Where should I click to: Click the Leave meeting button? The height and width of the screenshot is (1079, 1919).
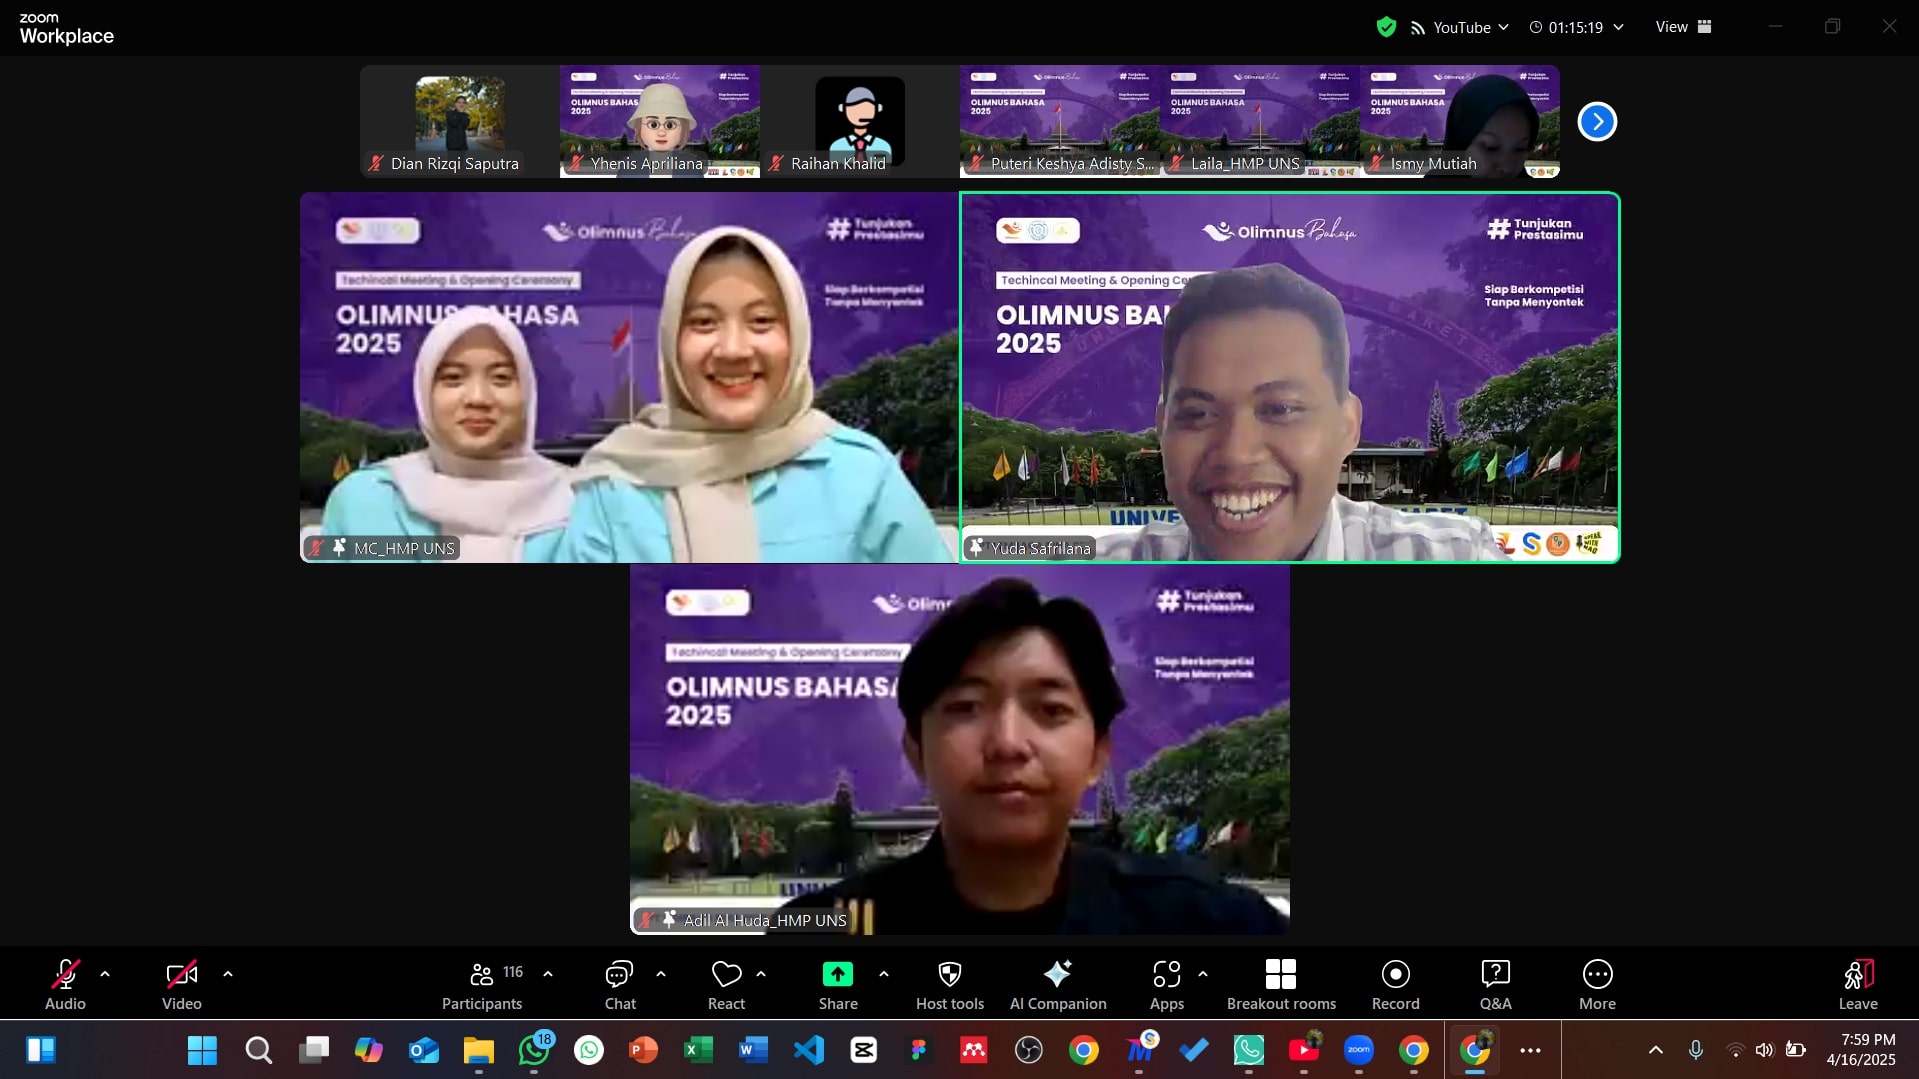point(1857,984)
